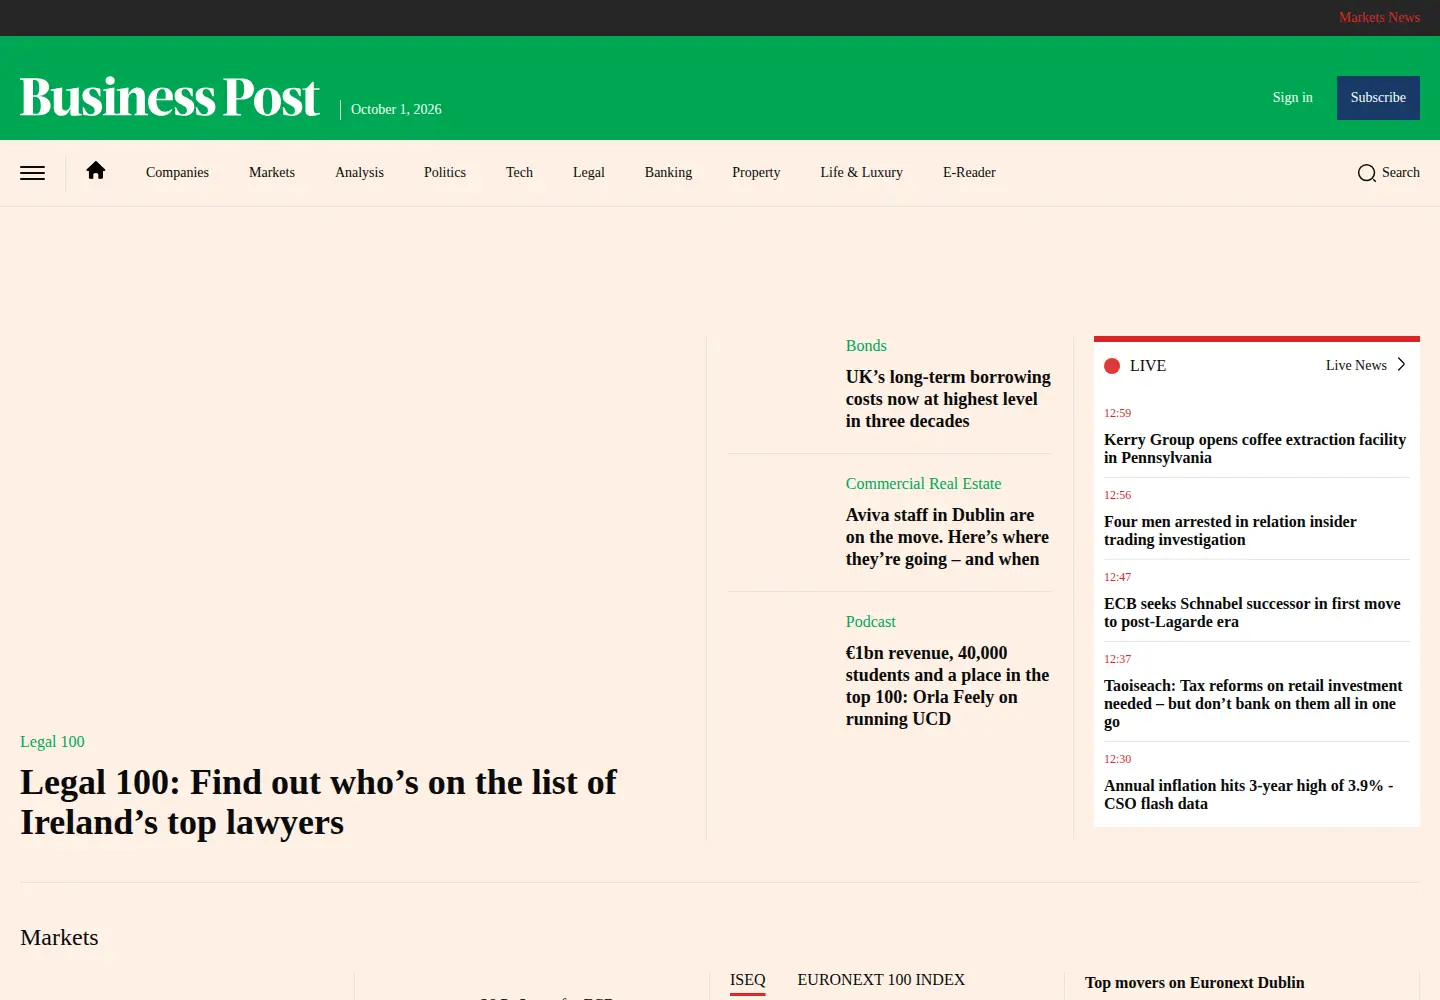Screen dimensions: 1440x1000
Task: Open the Companies nav item
Action: [x=177, y=173]
